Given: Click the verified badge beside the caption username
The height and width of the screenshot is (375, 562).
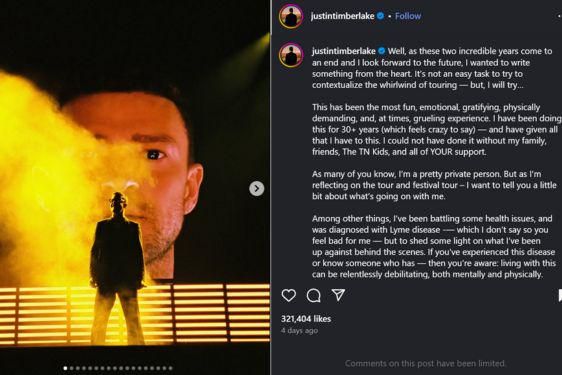Looking at the screenshot, I should pos(382,51).
